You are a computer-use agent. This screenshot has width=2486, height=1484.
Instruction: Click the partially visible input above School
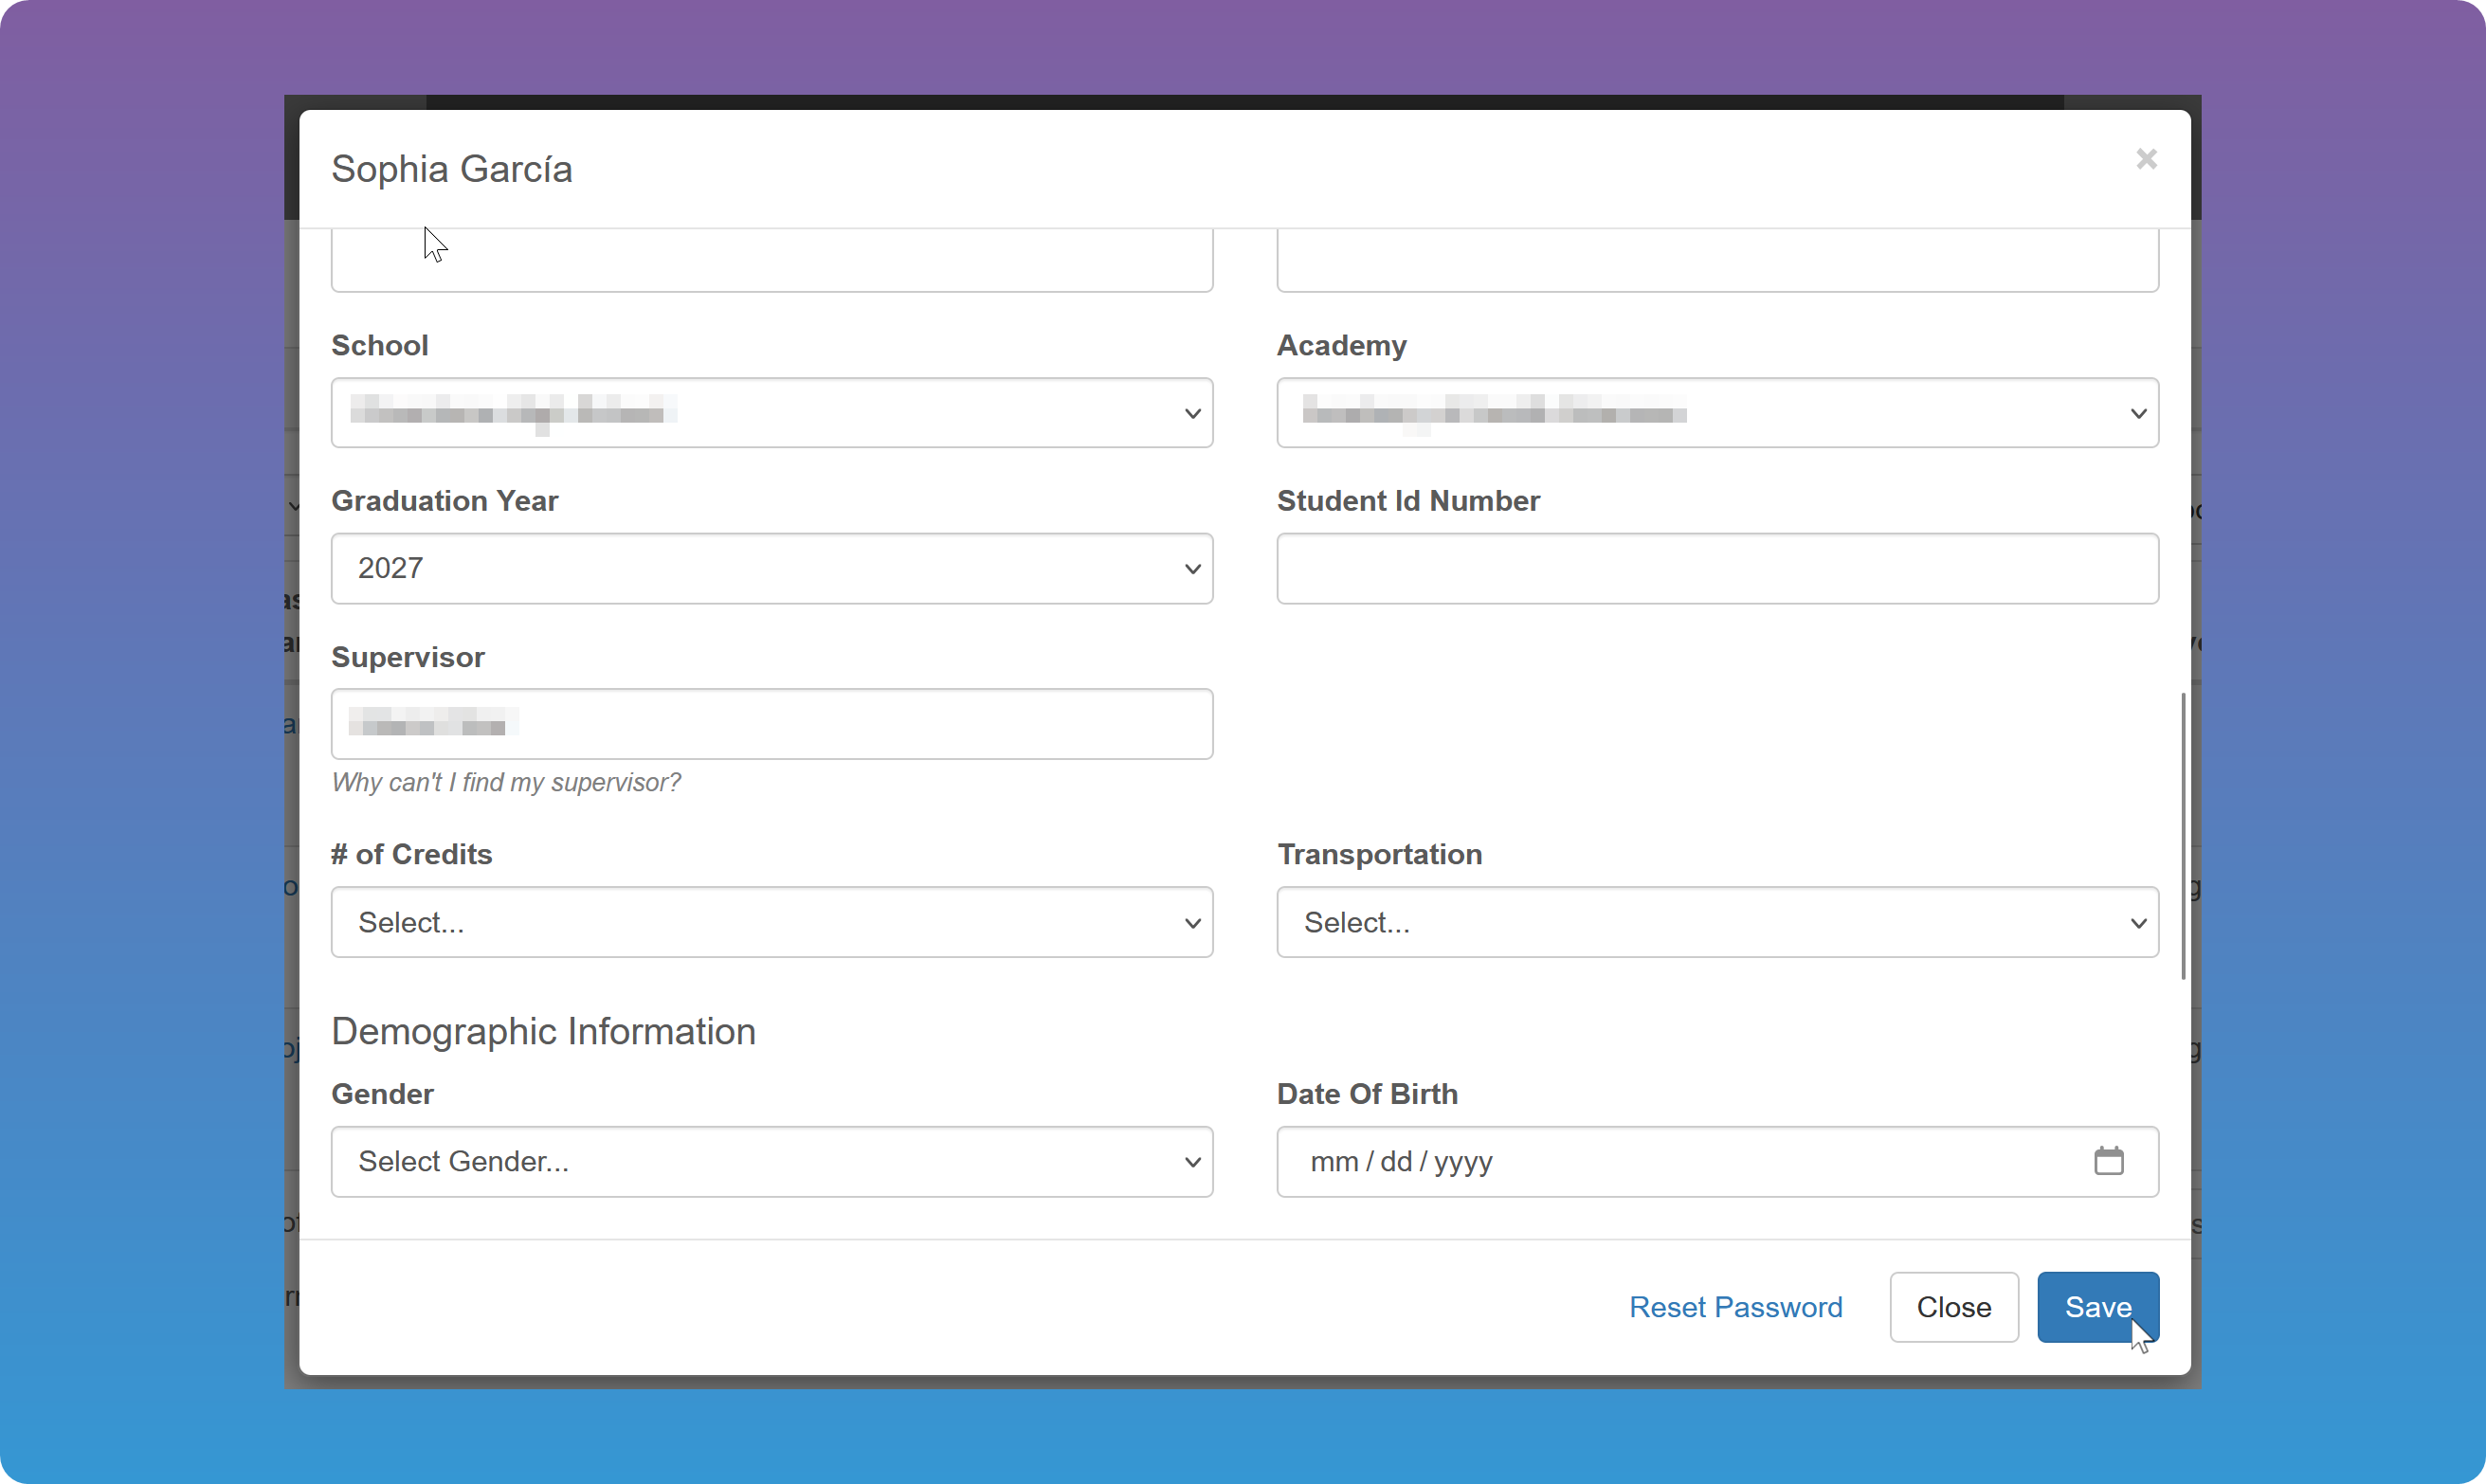pyautogui.click(x=772, y=260)
